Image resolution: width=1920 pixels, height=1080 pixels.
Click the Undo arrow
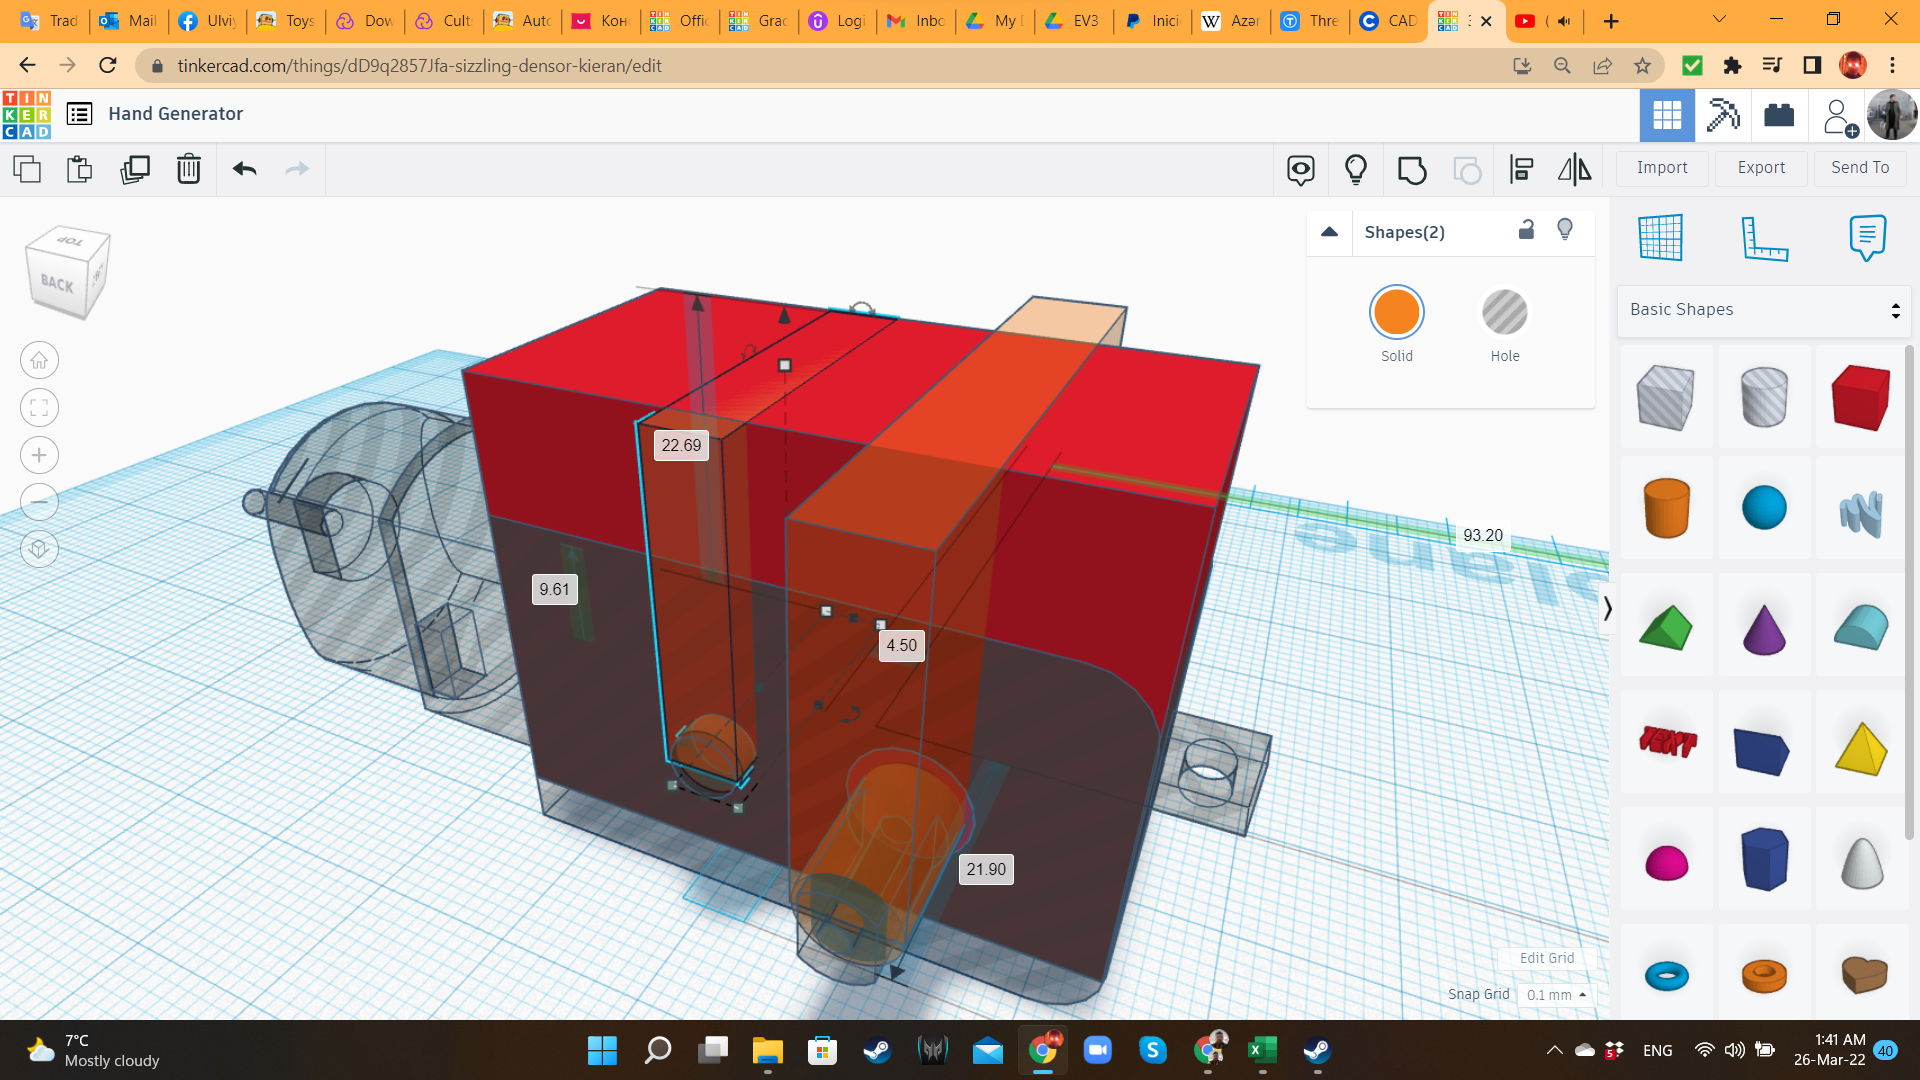tap(245, 169)
